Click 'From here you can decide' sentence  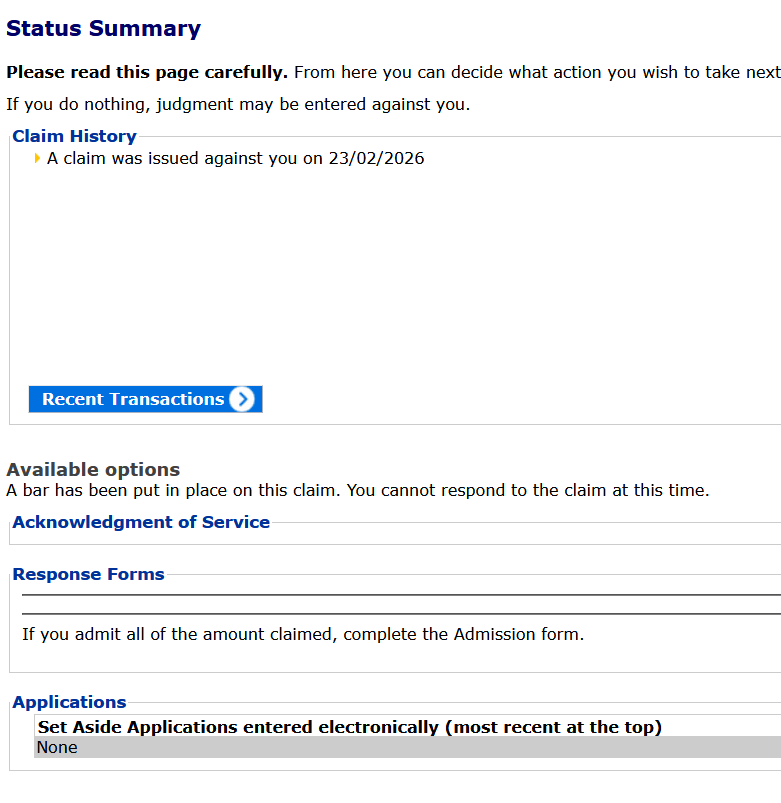pos(537,72)
